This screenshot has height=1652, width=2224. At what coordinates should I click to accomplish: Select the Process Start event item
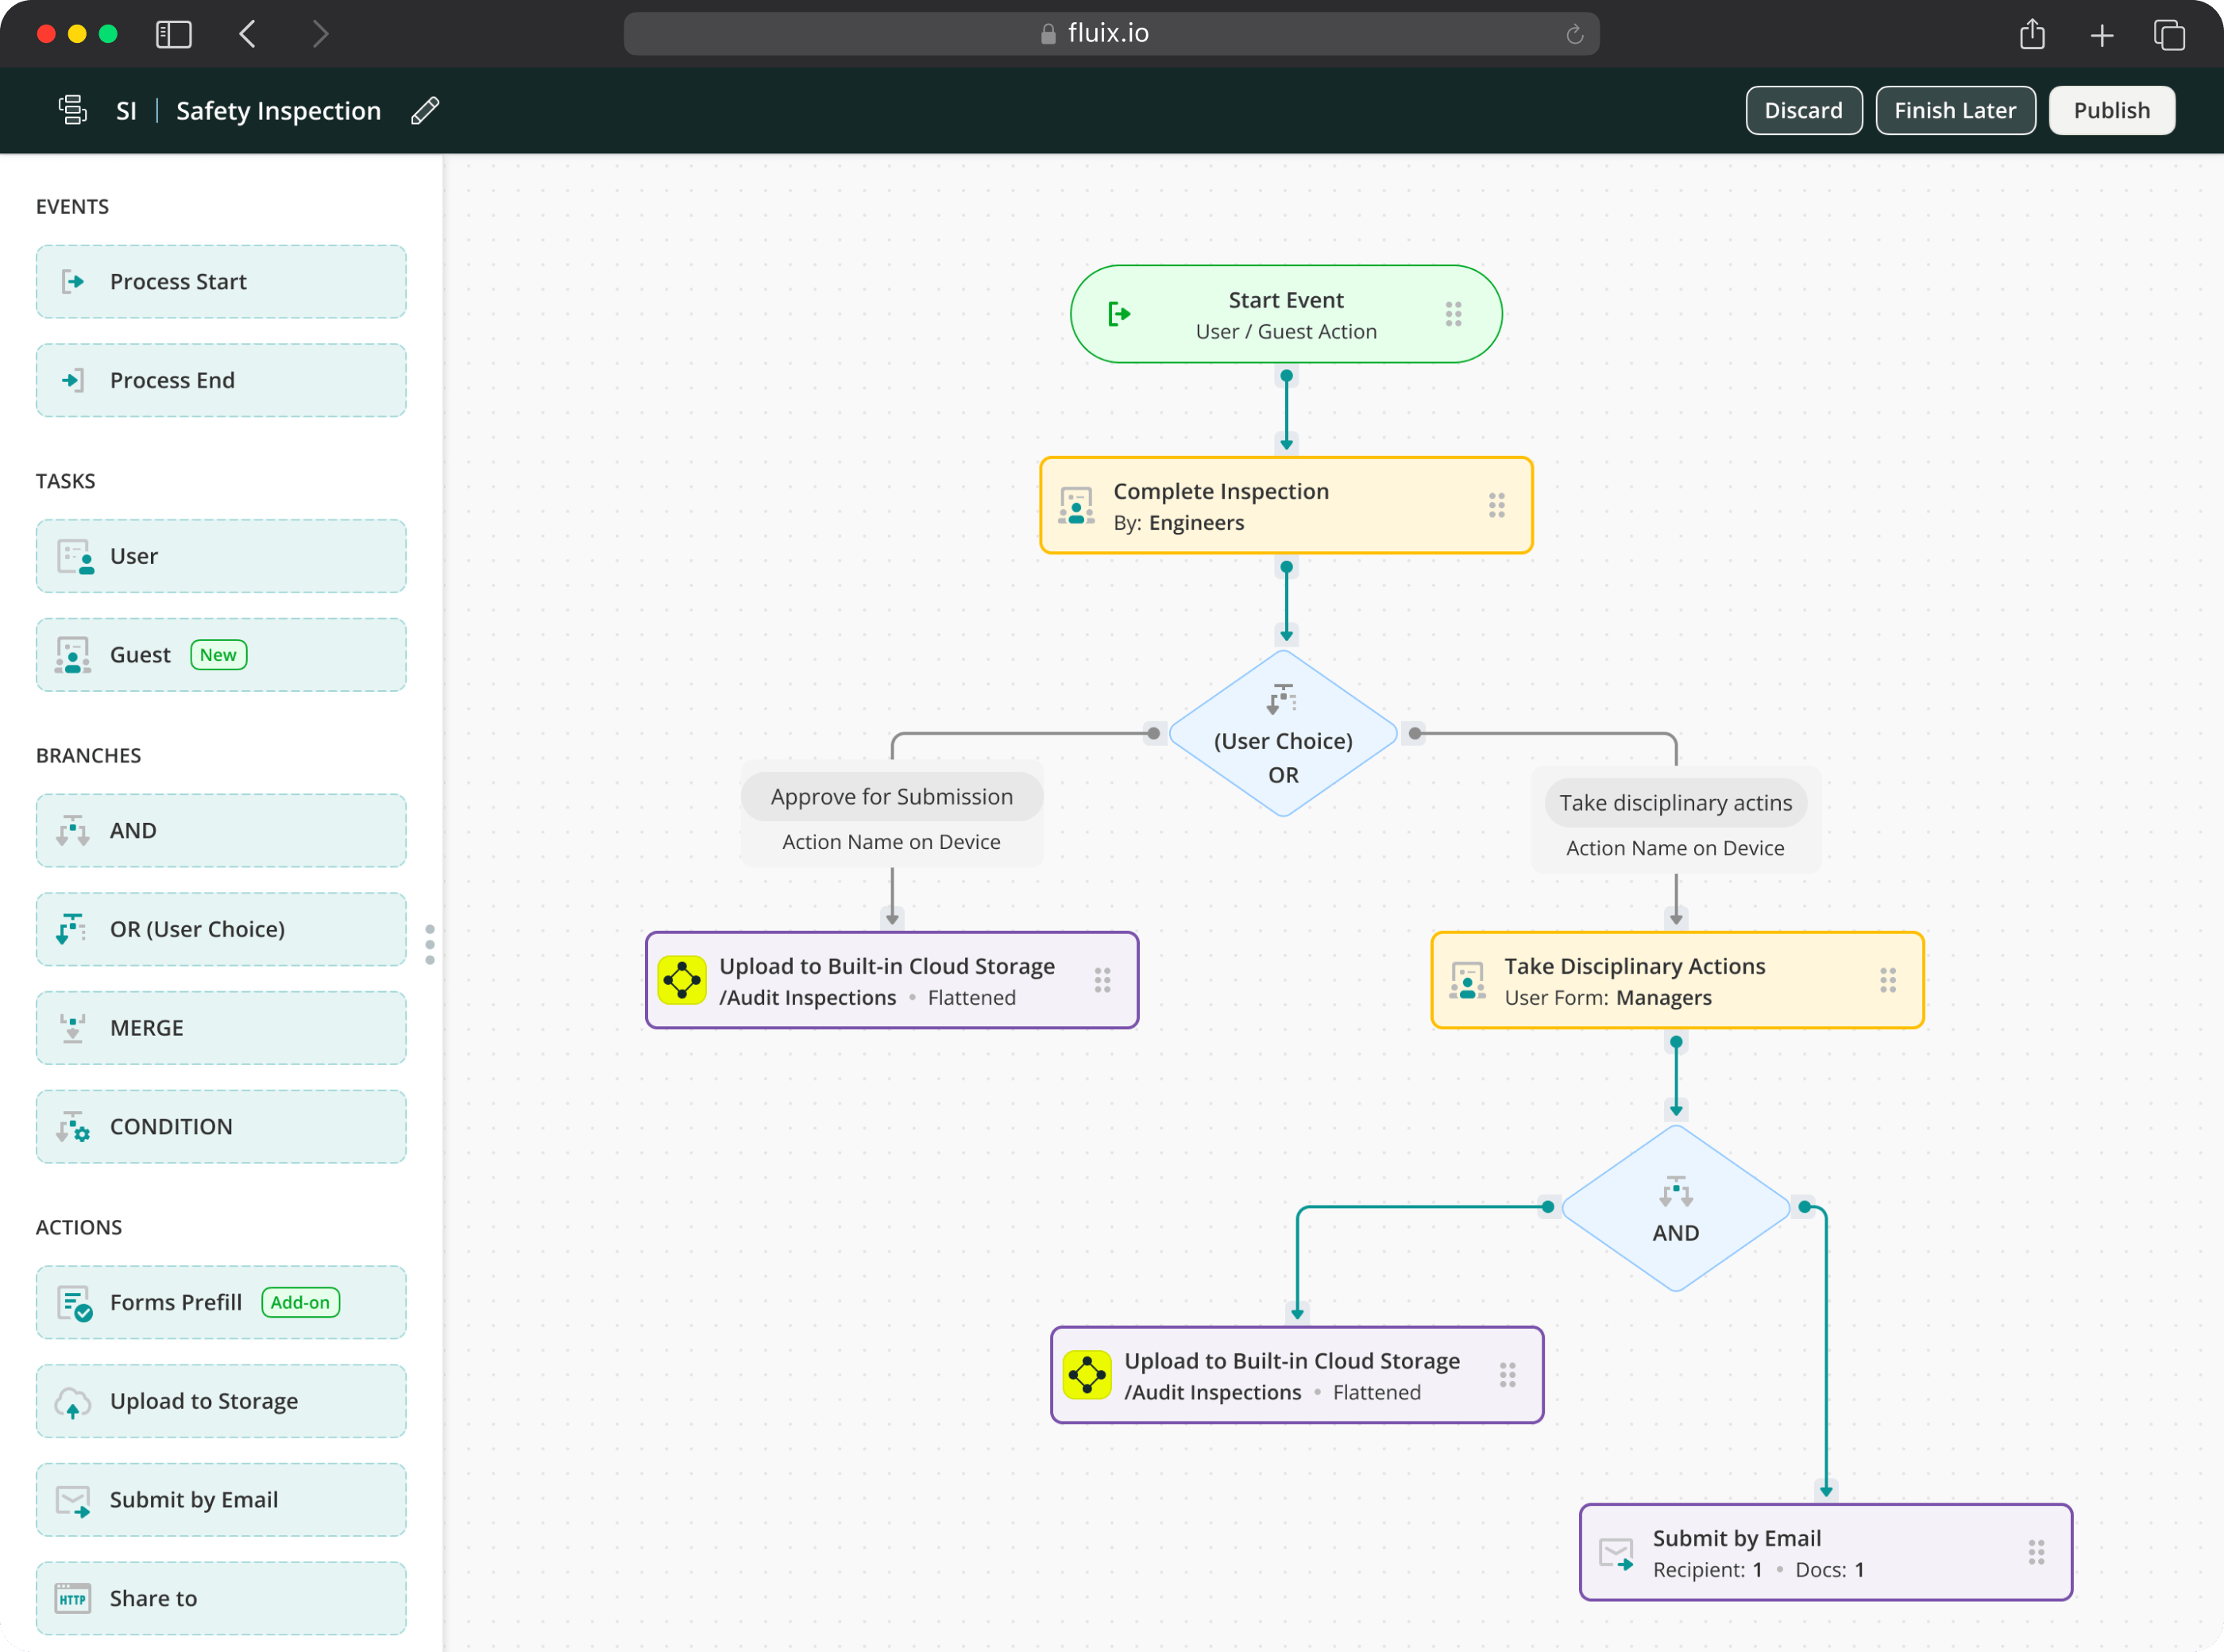coord(221,282)
